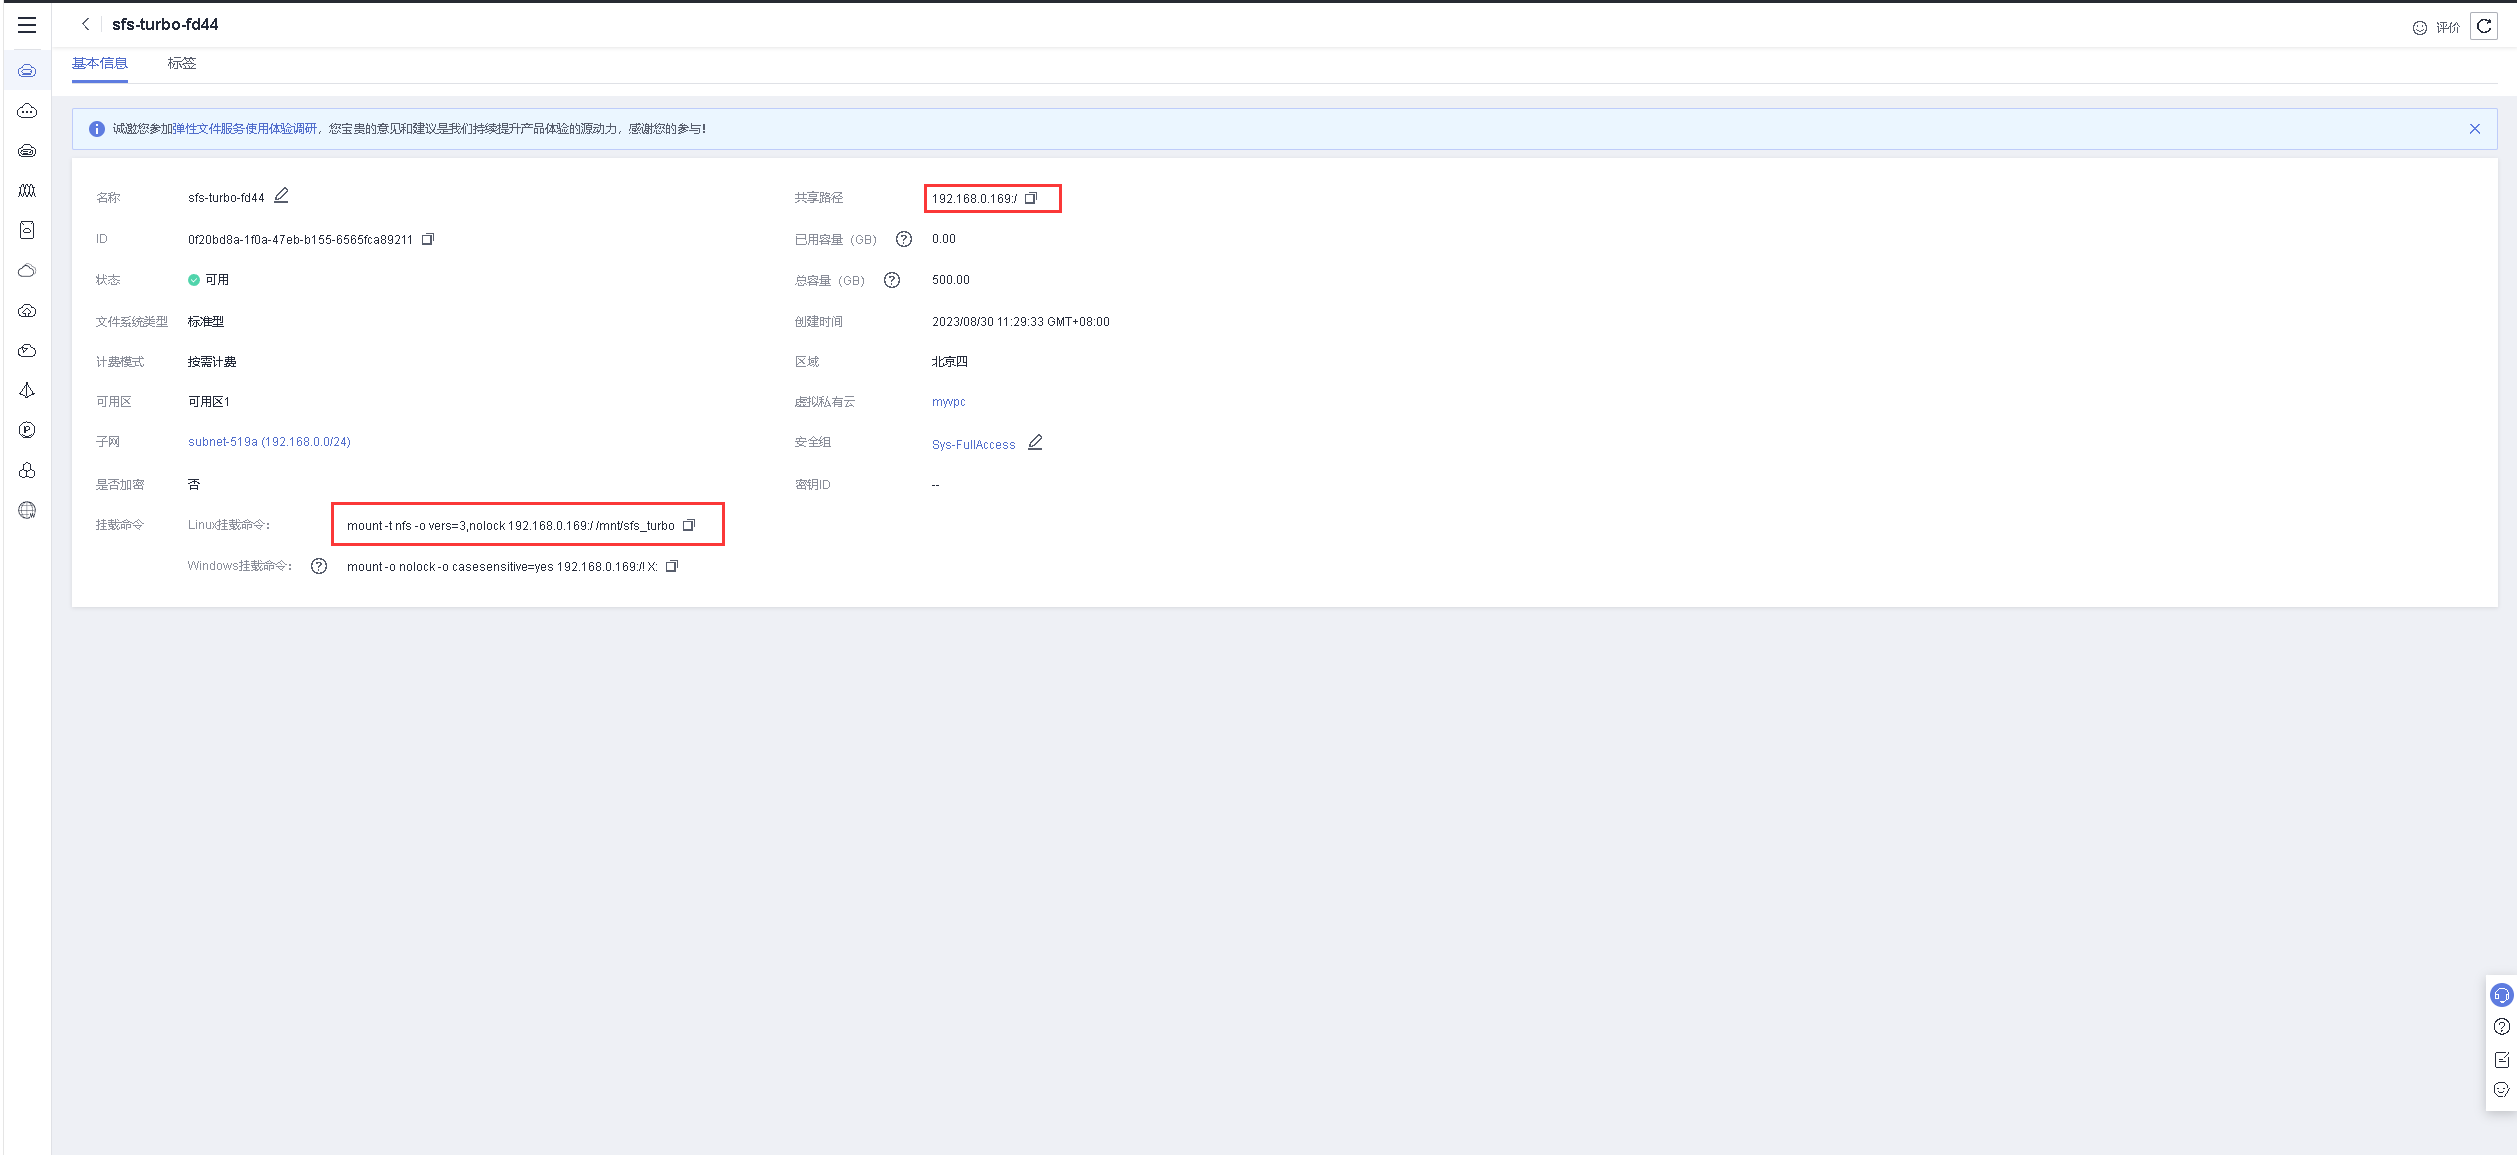Open the hamburger navigation menu
2517x1155 pixels.
coord(27,25)
